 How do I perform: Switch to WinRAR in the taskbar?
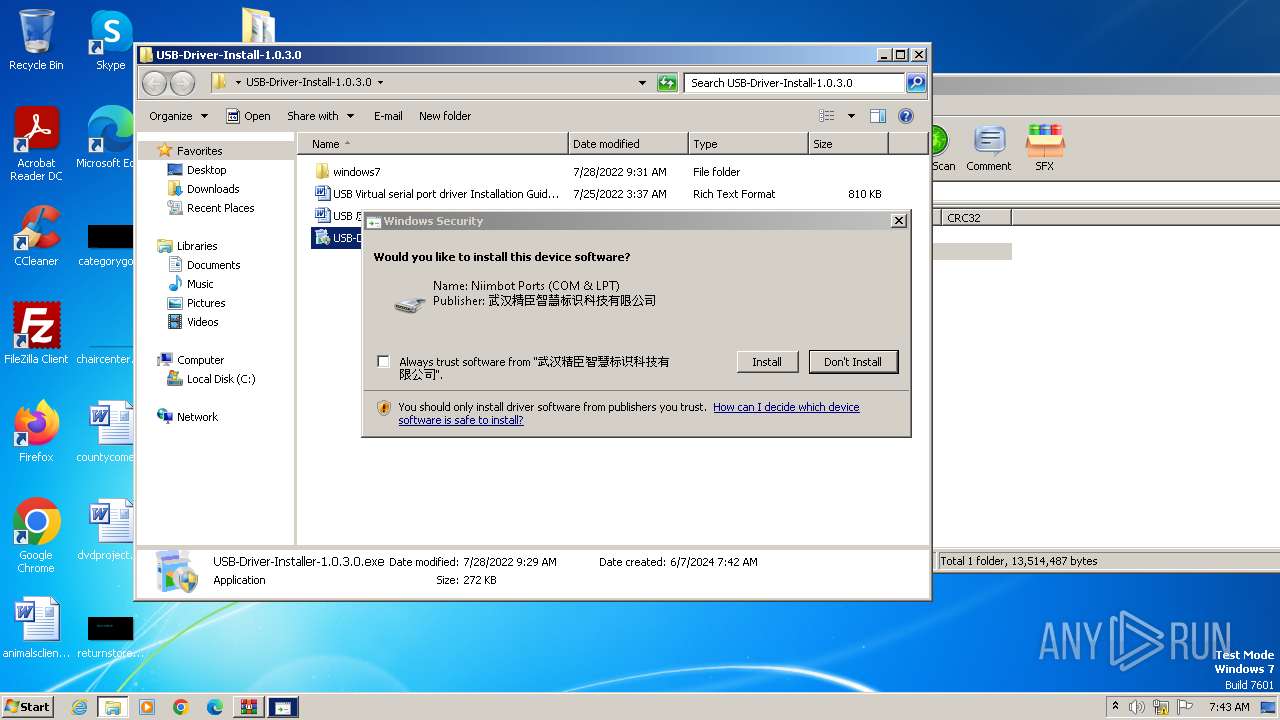[249, 707]
